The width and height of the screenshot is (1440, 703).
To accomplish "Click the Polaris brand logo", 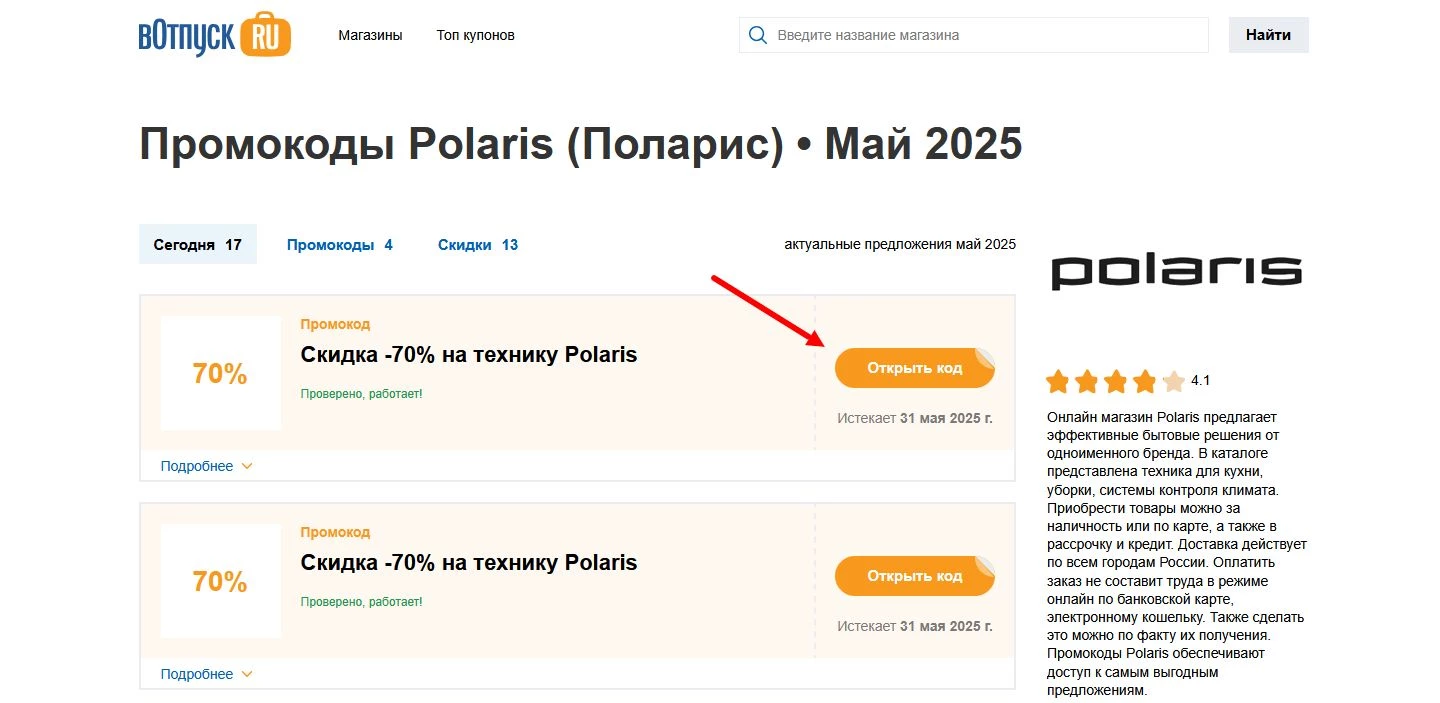I will pos(1176,271).
